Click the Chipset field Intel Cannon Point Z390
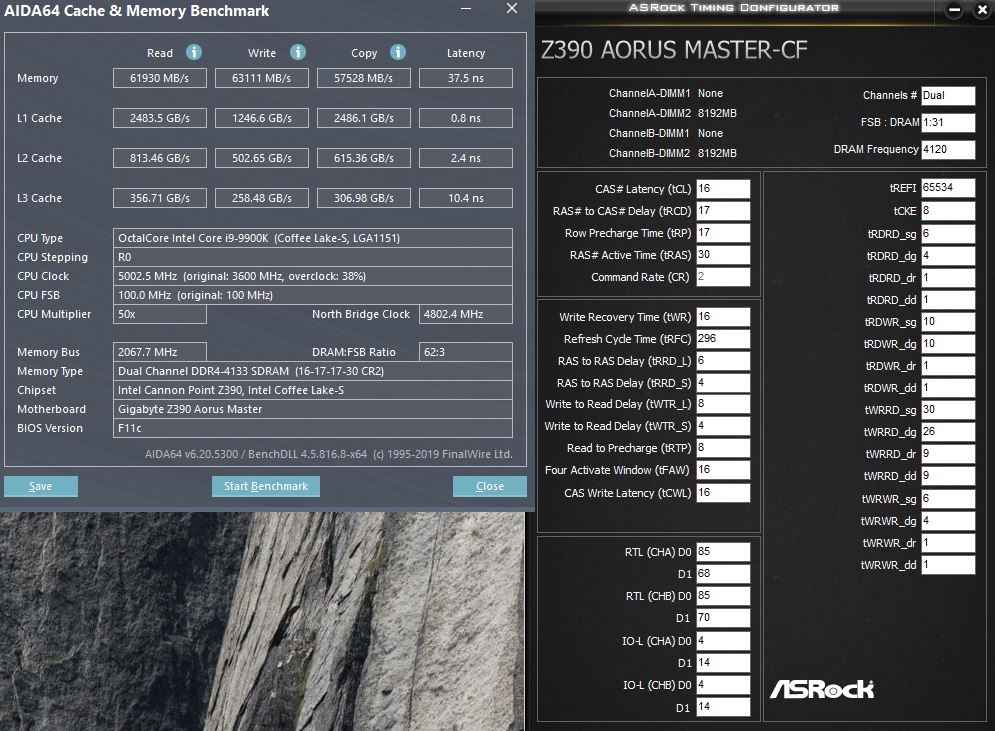The image size is (995, 731). (313, 390)
